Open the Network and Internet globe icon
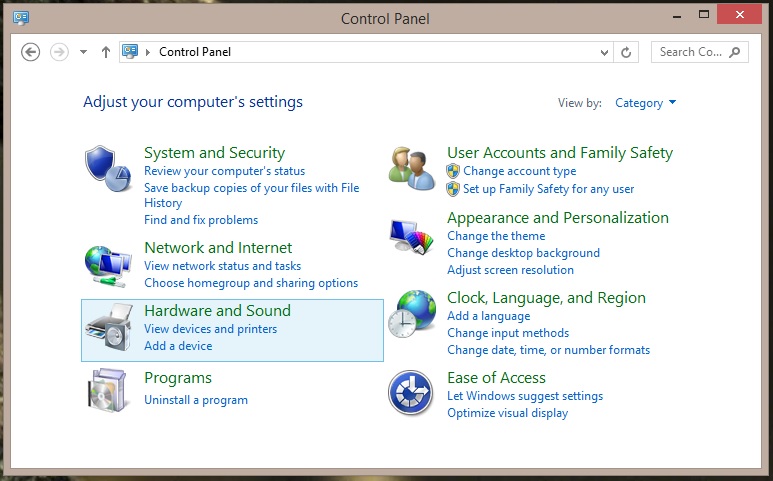Viewport: 773px width, 481px height. [108, 266]
